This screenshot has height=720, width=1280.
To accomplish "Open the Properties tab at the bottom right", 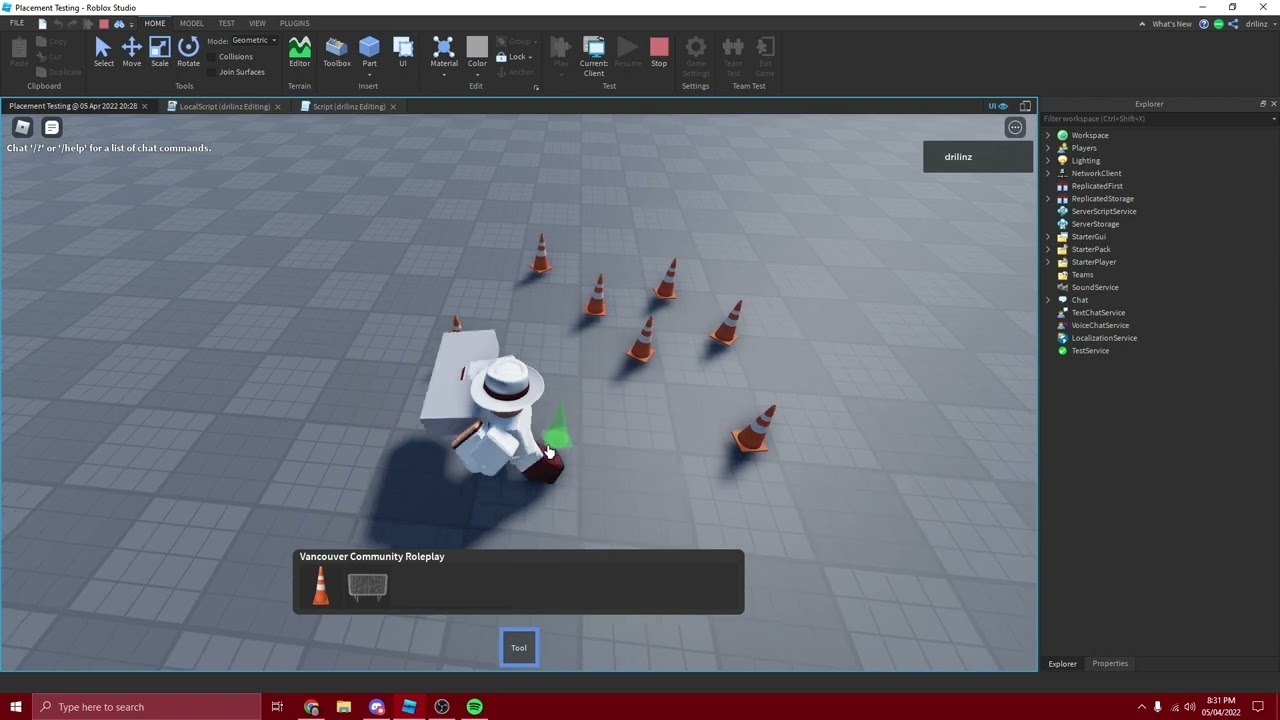I will pos(1110,664).
